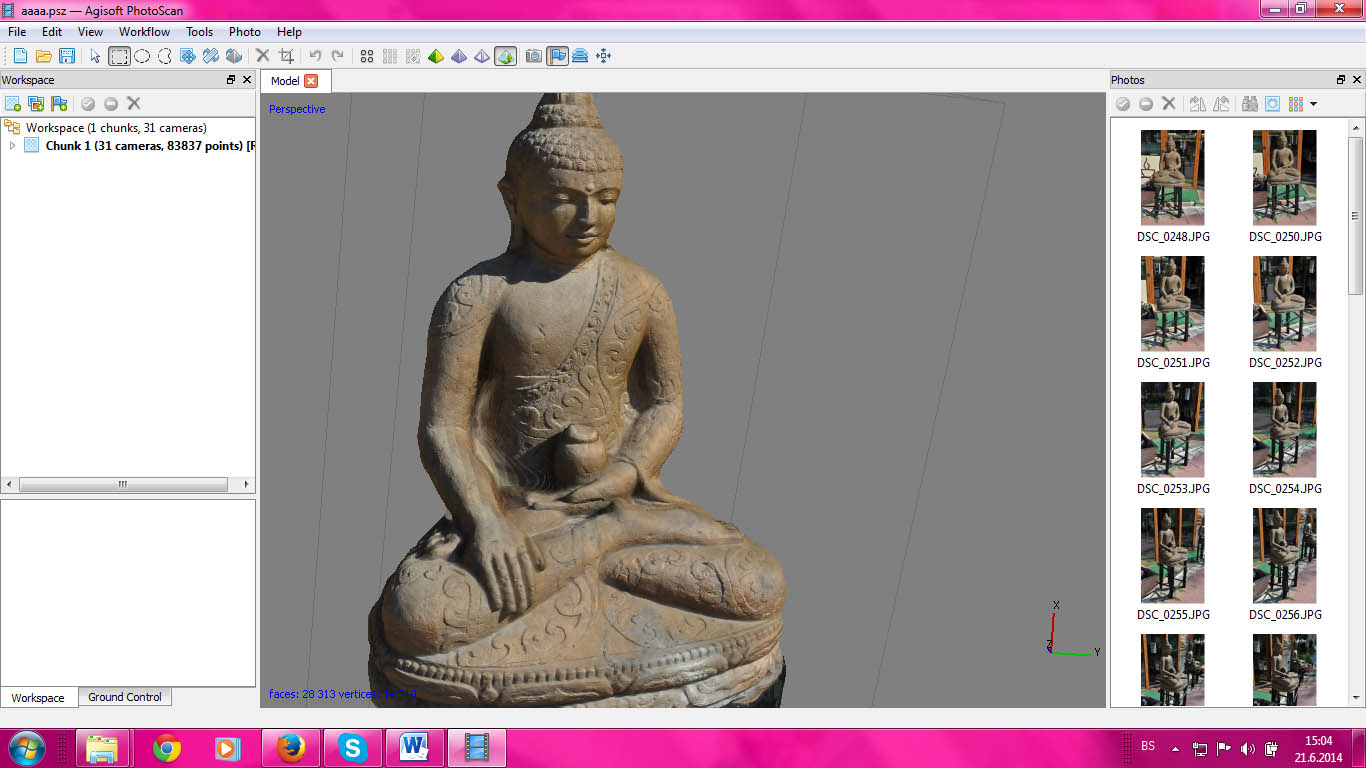Open the File menu
The width and height of the screenshot is (1366, 768).
click(x=17, y=32)
